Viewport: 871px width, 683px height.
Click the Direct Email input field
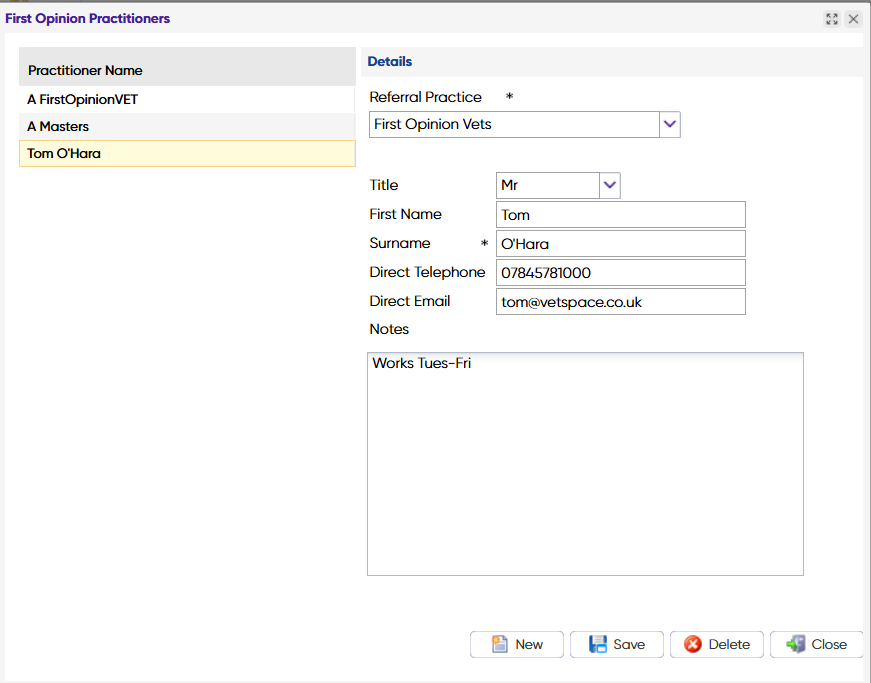[x=620, y=302]
